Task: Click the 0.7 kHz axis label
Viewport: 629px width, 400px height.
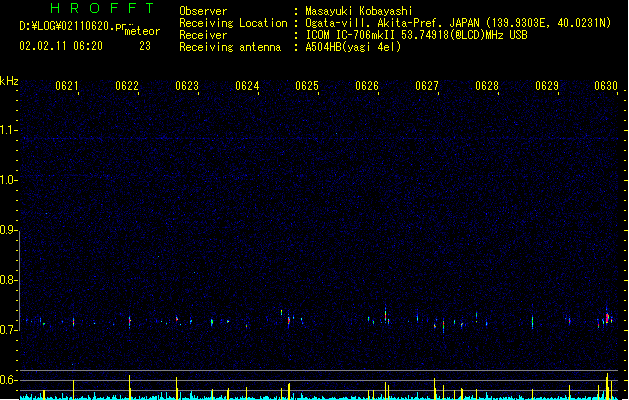Action: (x=8, y=330)
